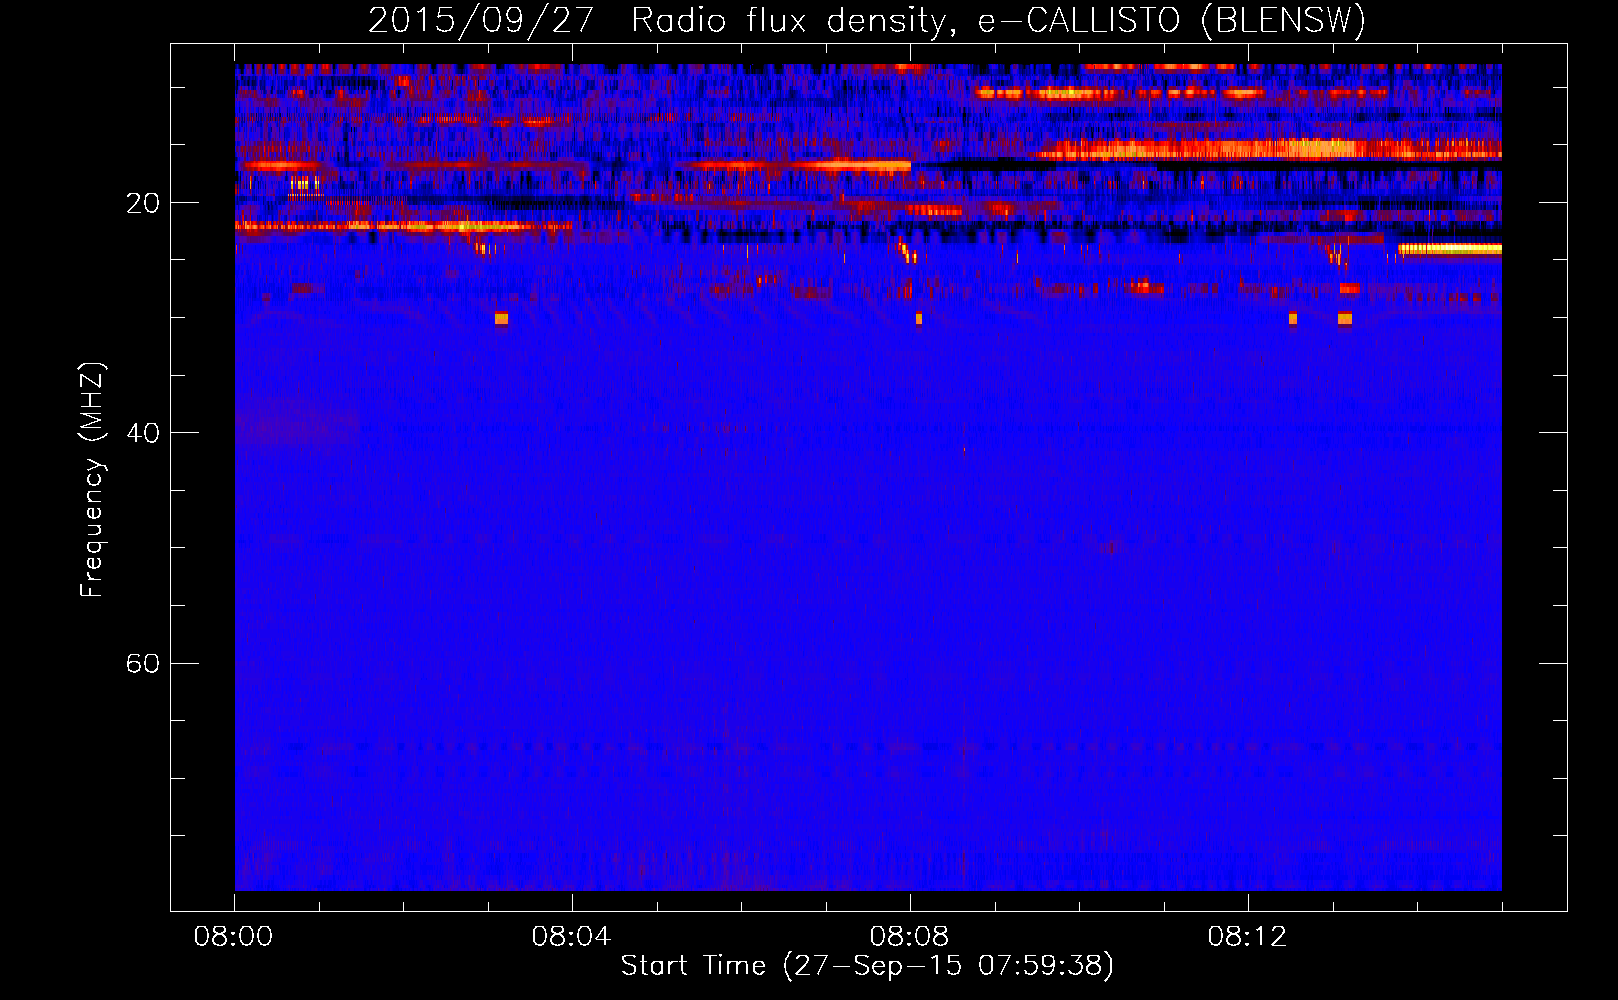The width and height of the screenshot is (1618, 1000).
Task: Click the bright yellow band near 08:14
Action: 1450,249
